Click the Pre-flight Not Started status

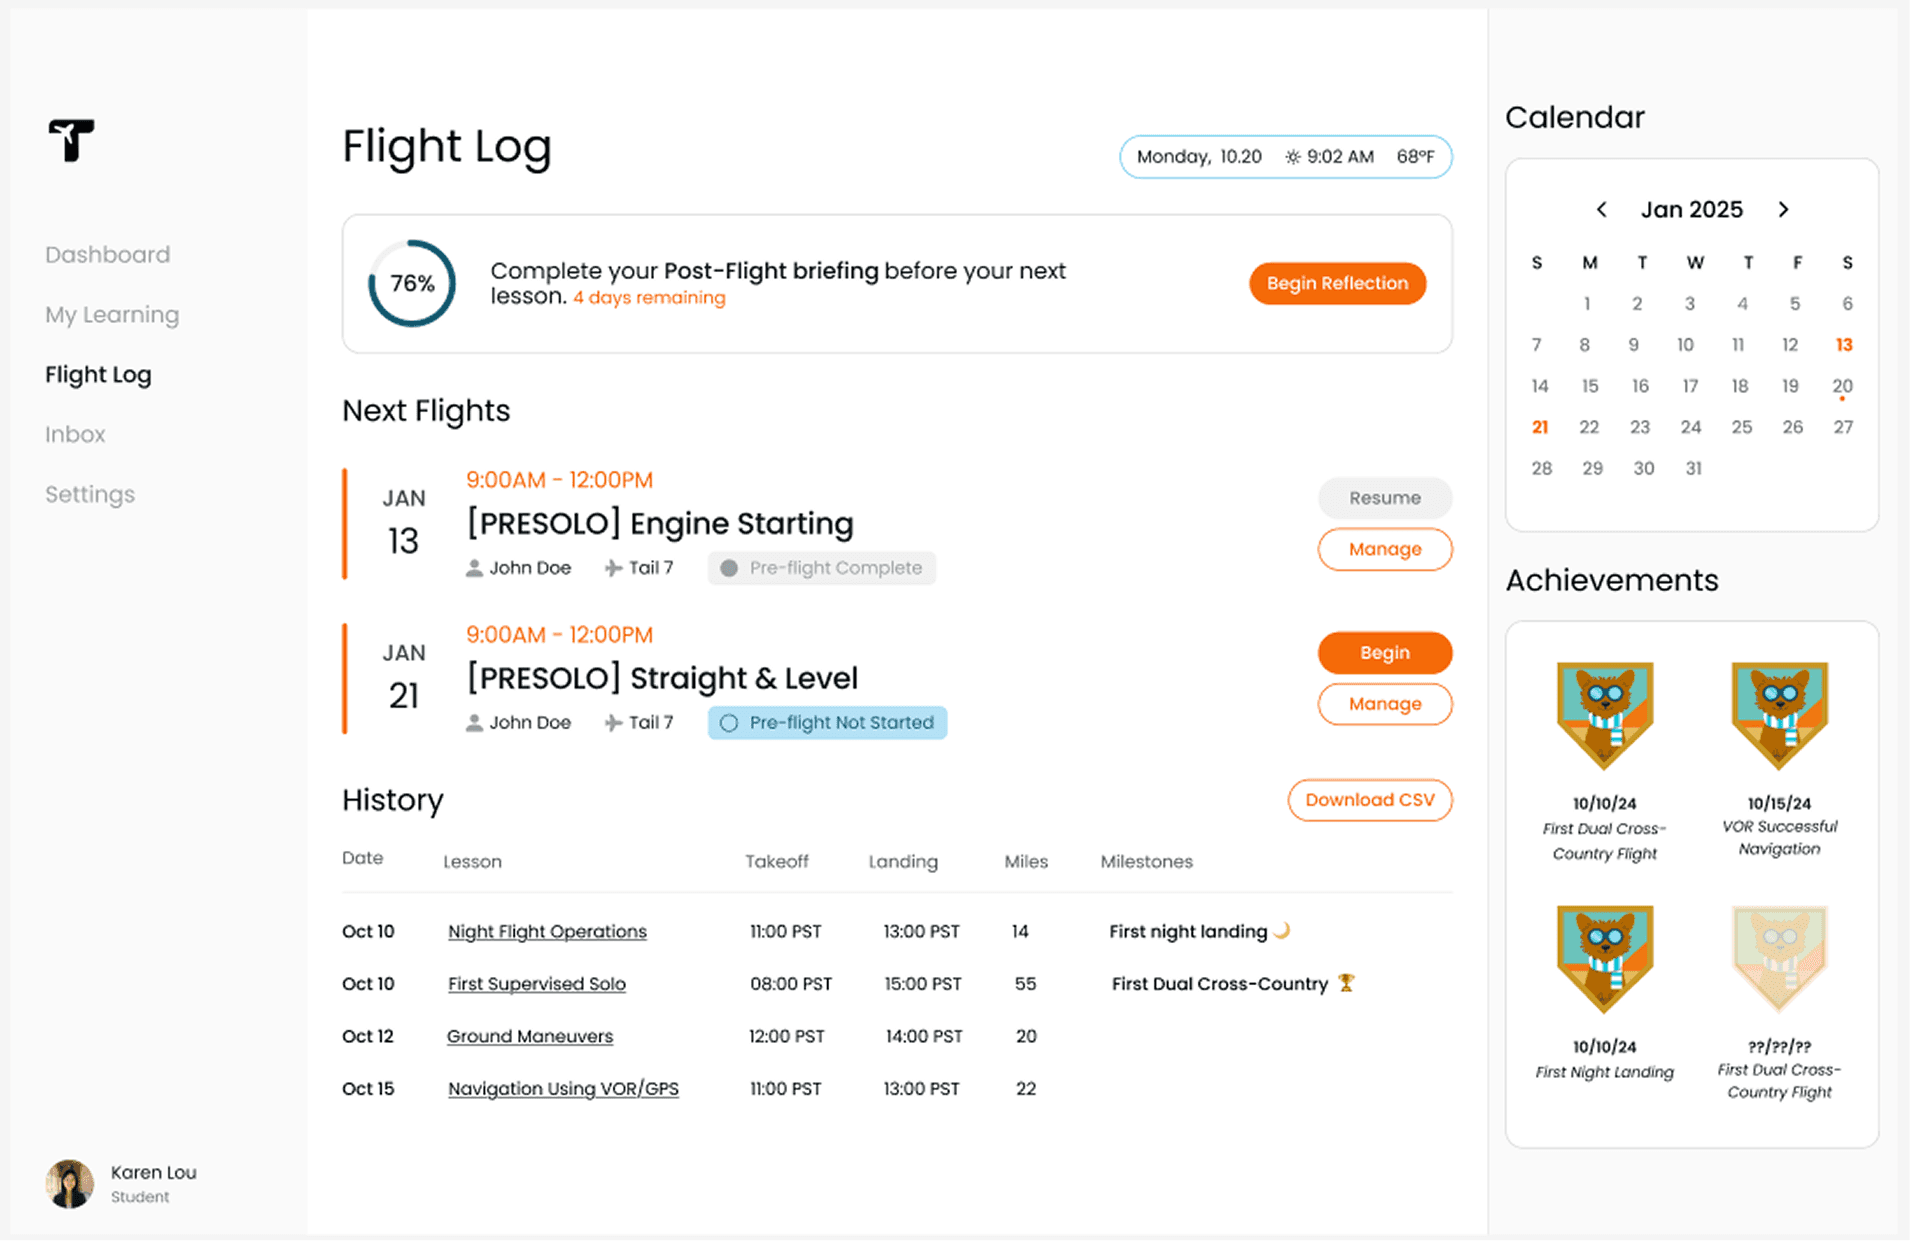tap(827, 722)
